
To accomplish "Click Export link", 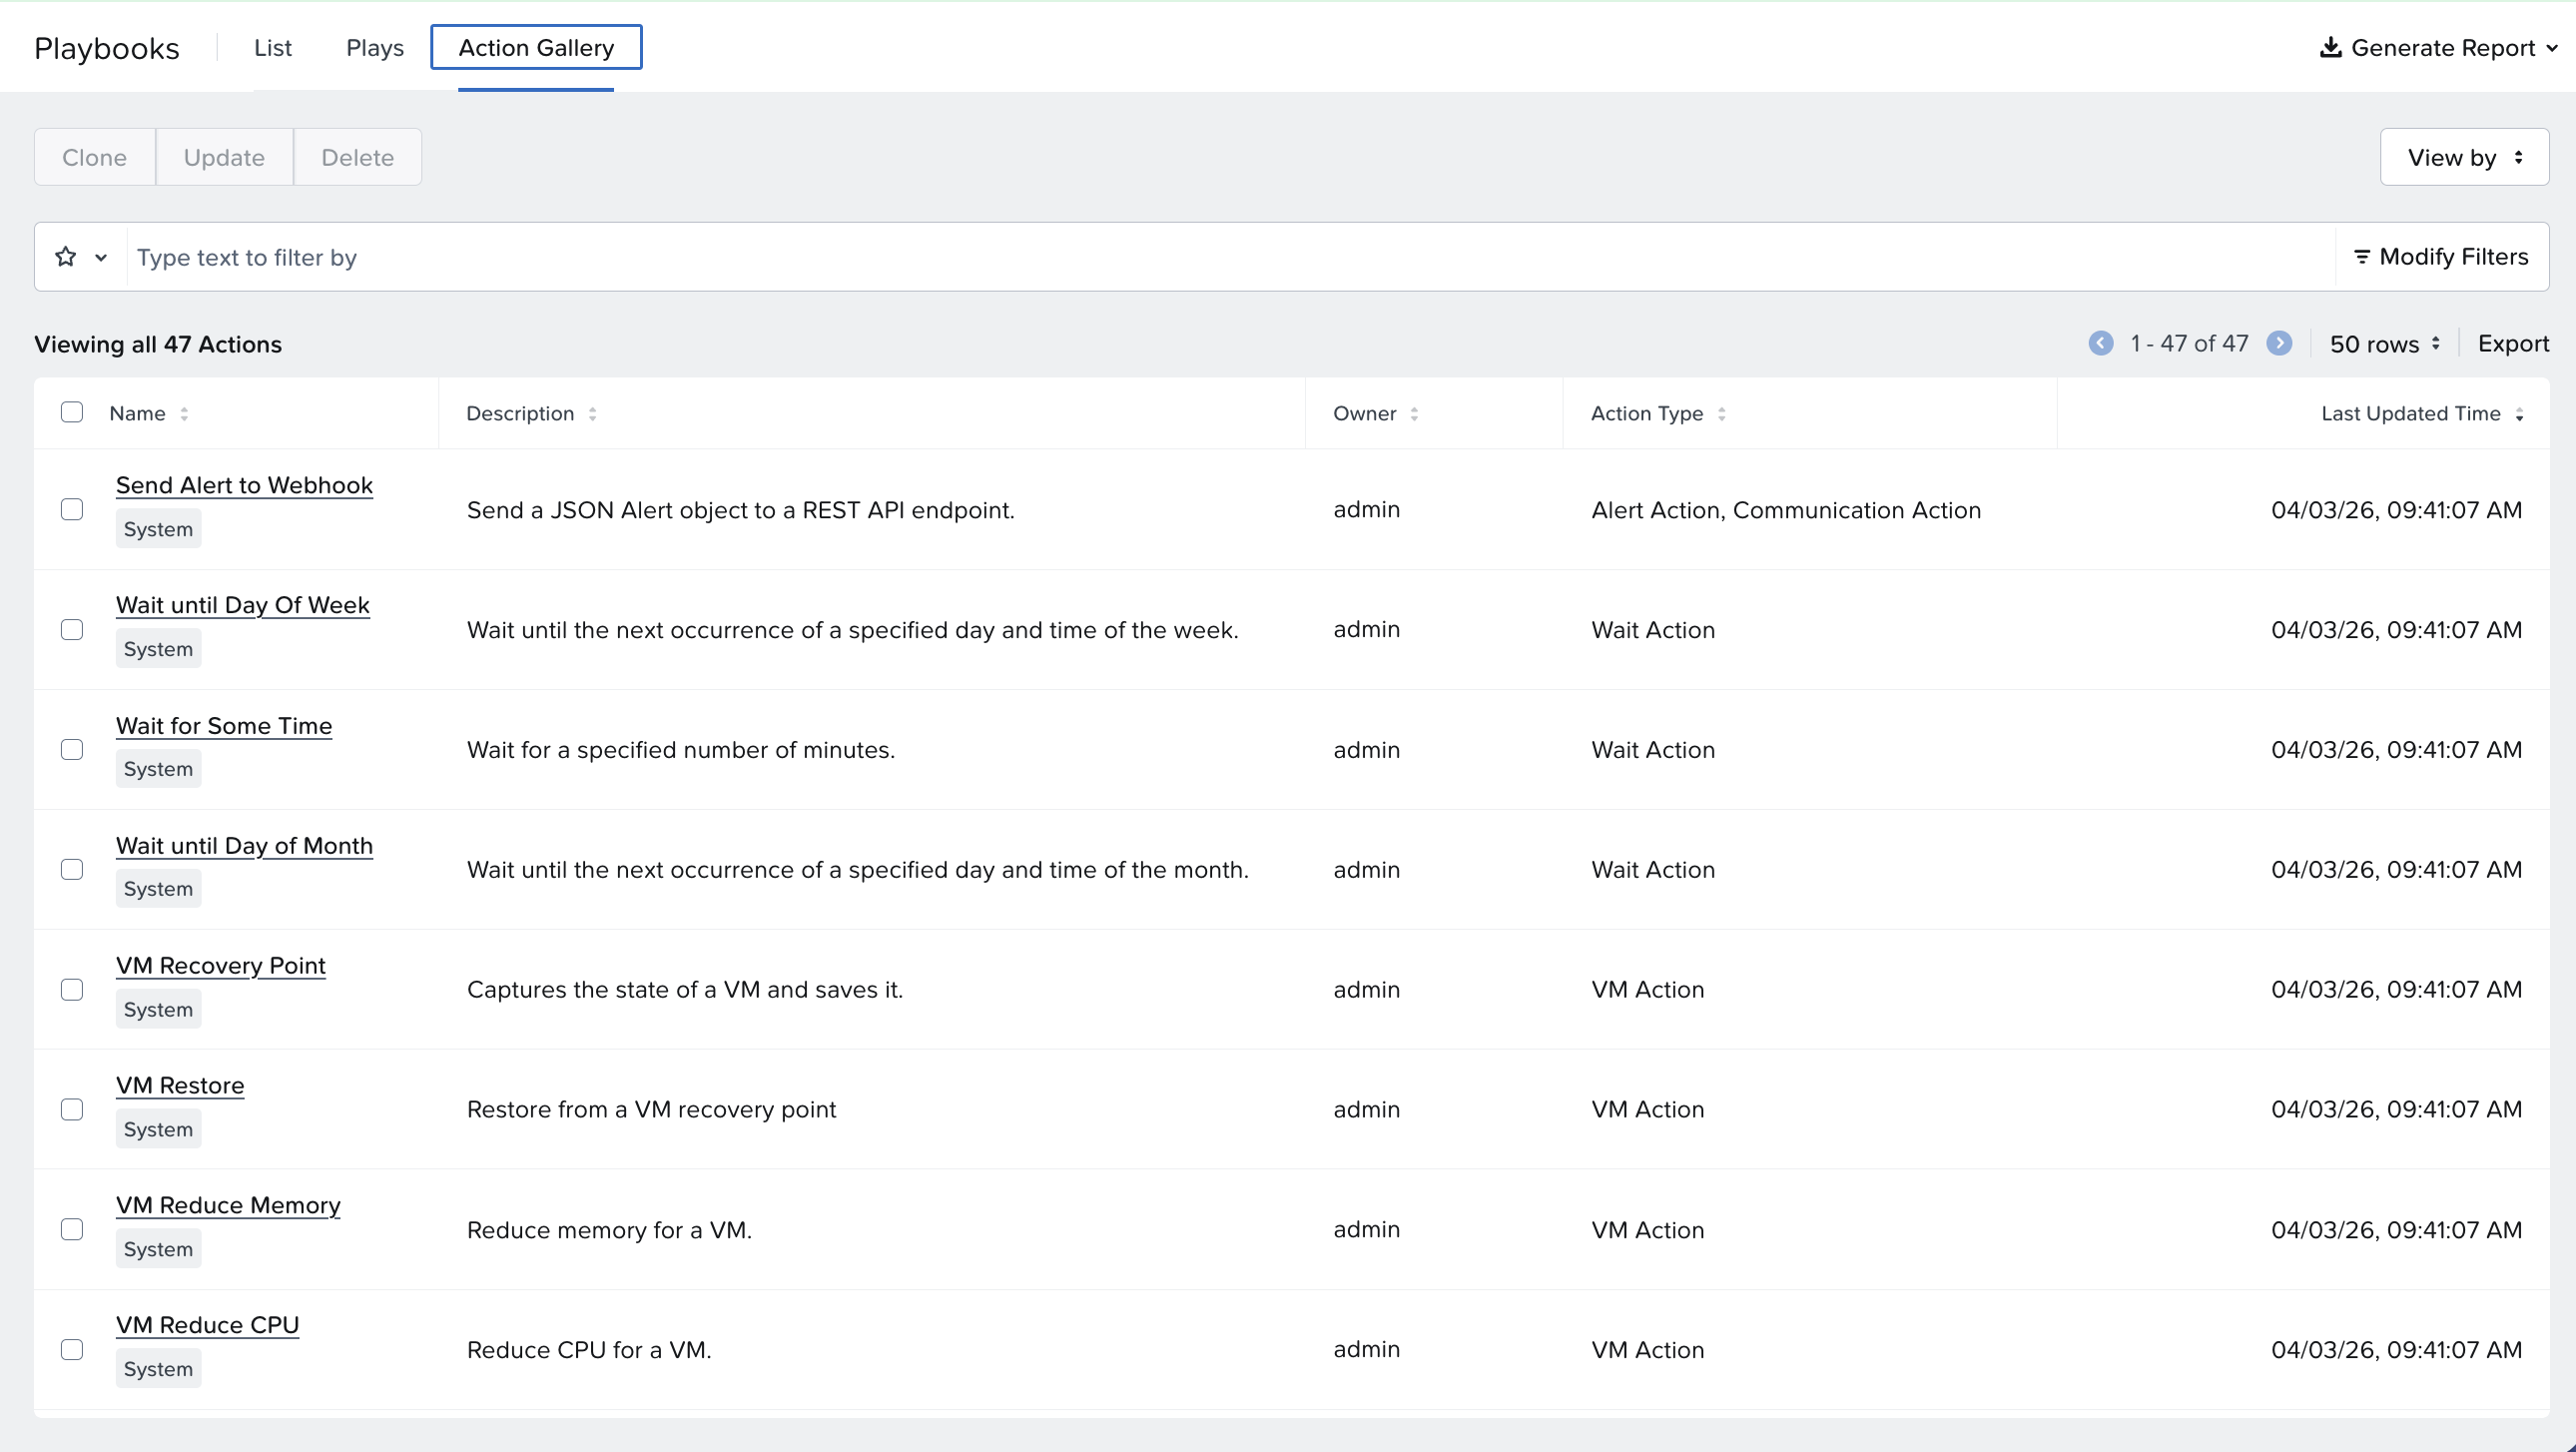I will tap(2513, 344).
